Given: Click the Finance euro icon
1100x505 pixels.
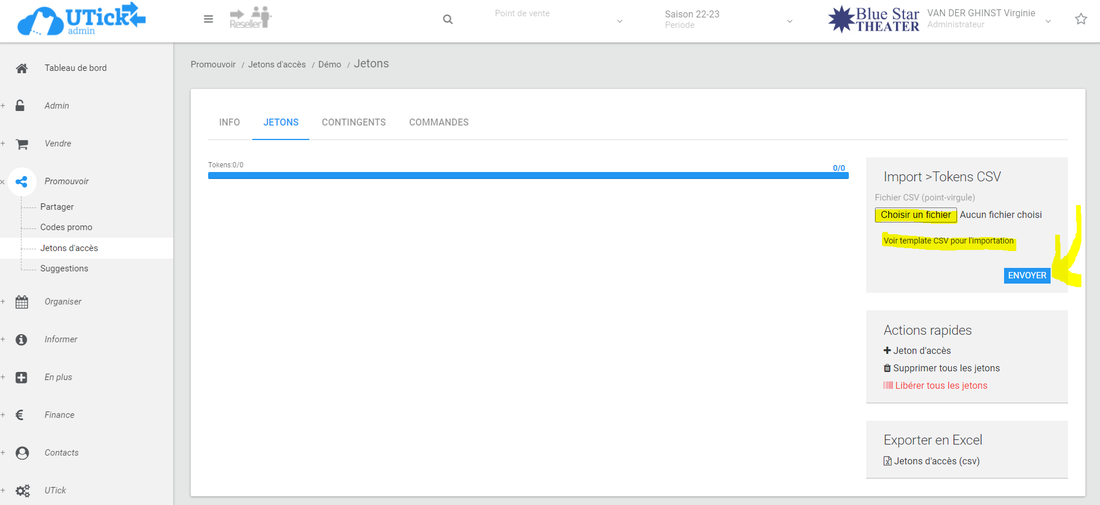Looking at the screenshot, I should click(22, 415).
